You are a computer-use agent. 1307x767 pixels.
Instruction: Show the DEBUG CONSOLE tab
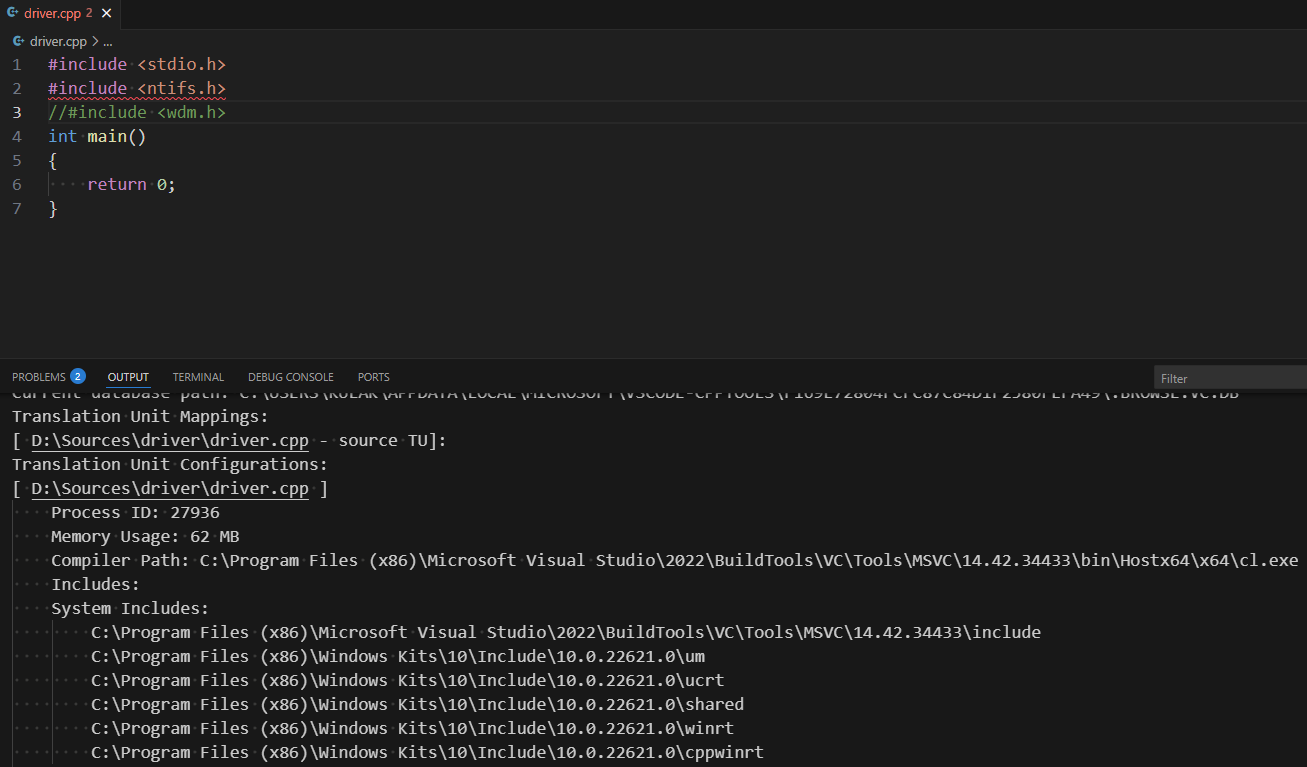tap(291, 377)
